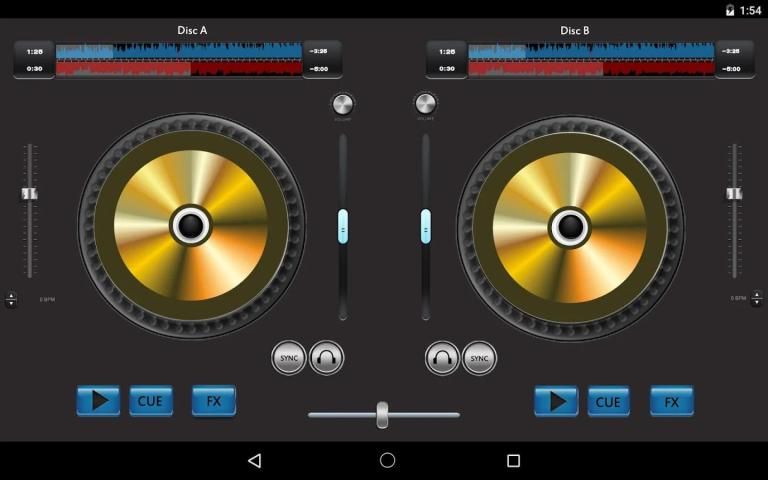768x480 pixels.
Task: Open FX effects for Disc A
Action: (x=213, y=401)
